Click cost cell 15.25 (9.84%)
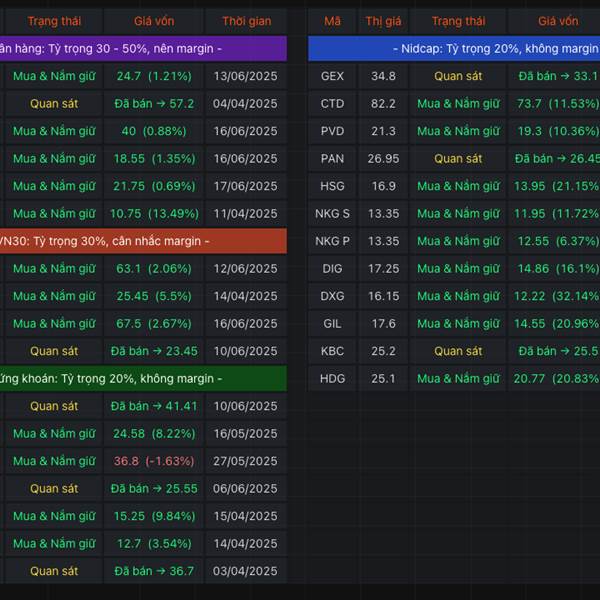The width and height of the screenshot is (600, 600). pos(154,516)
